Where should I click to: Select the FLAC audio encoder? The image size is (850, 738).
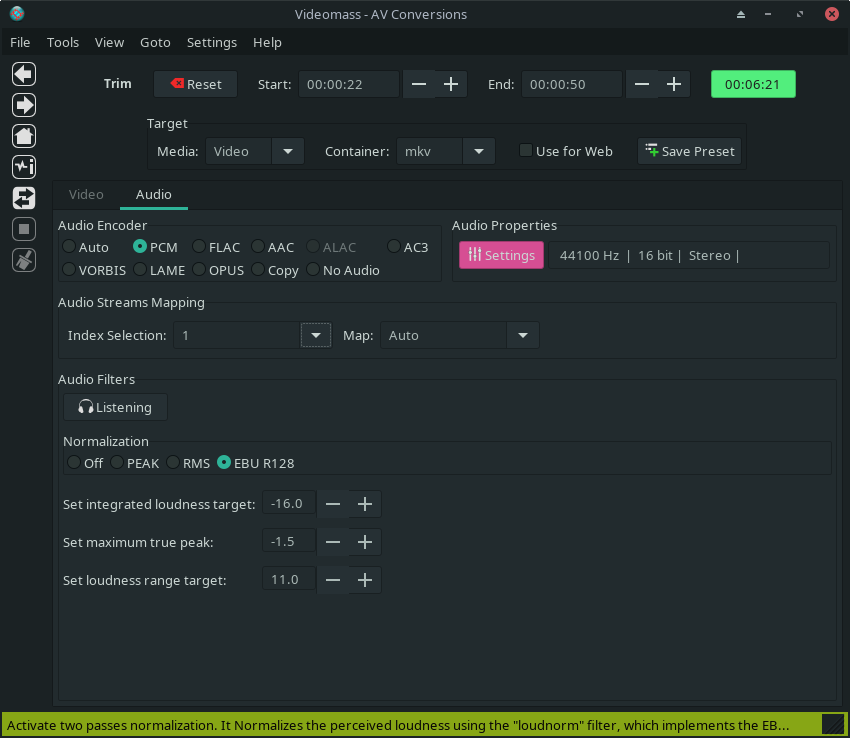tap(216, 247)
